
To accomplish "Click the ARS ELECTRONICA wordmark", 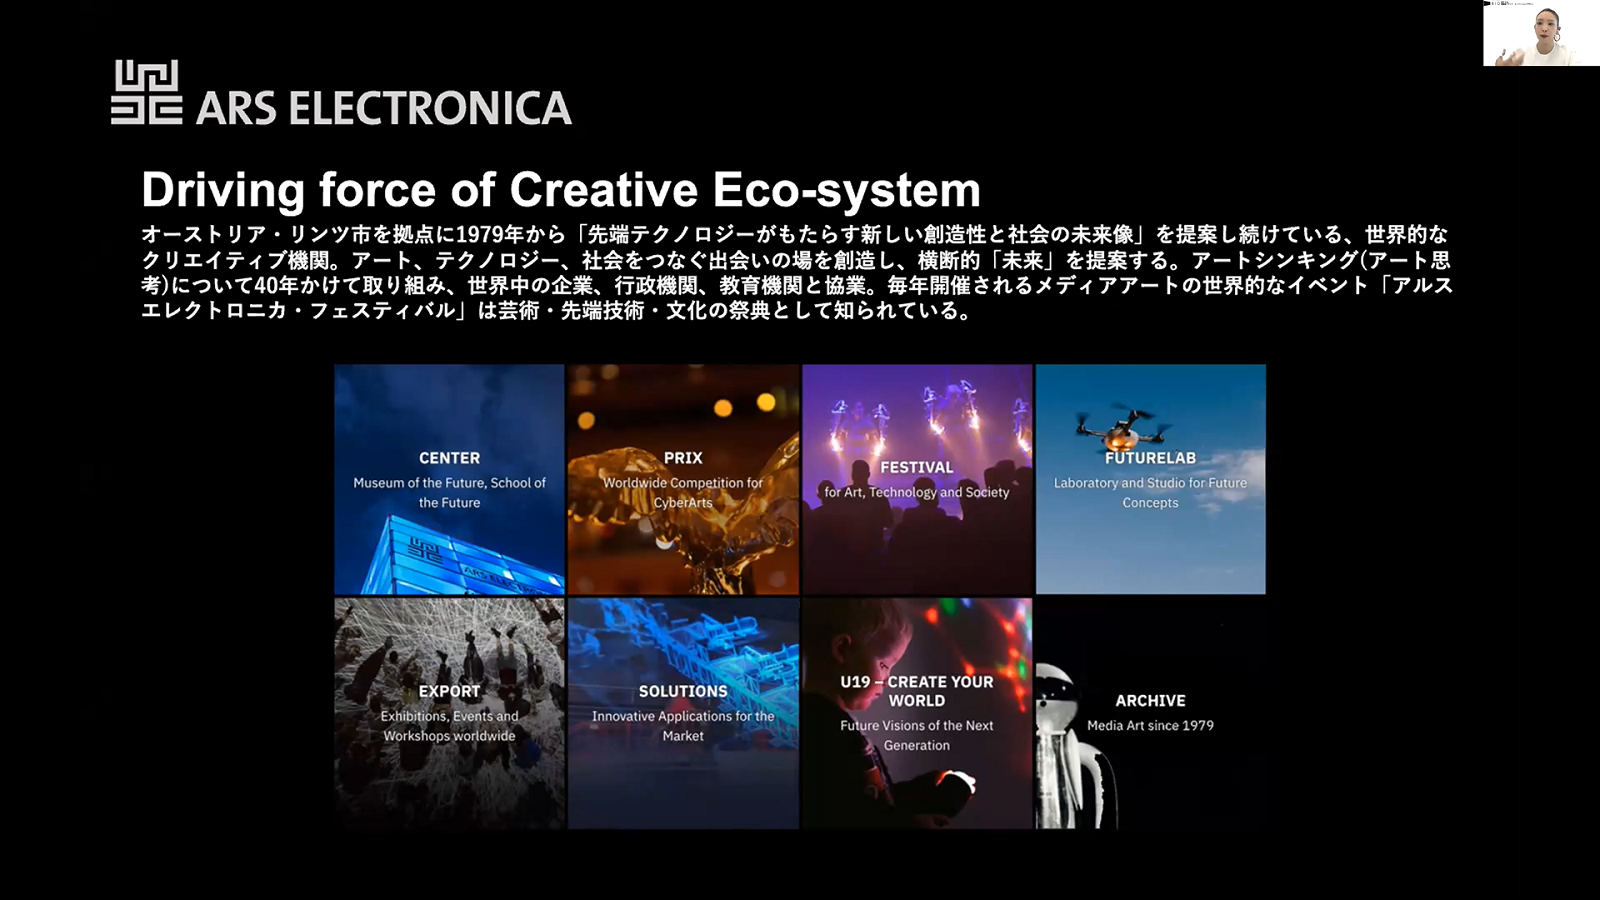I will [384, 108].
